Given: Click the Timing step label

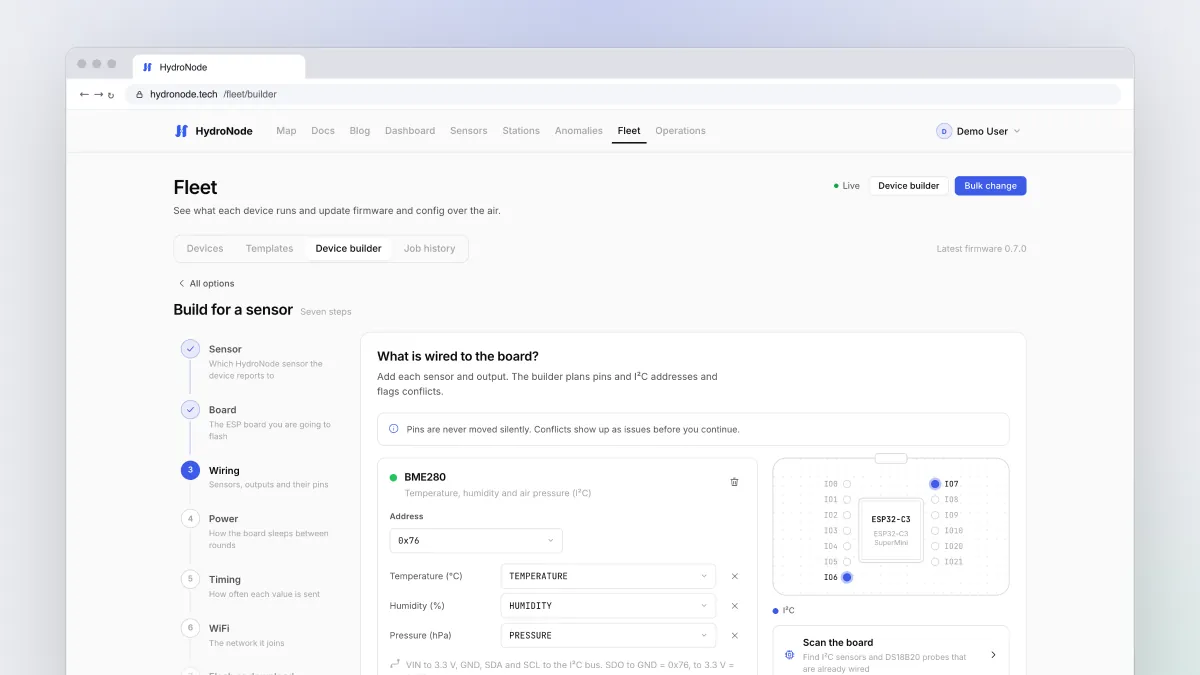Looking at the screenshot, I should tap(225, 579).
